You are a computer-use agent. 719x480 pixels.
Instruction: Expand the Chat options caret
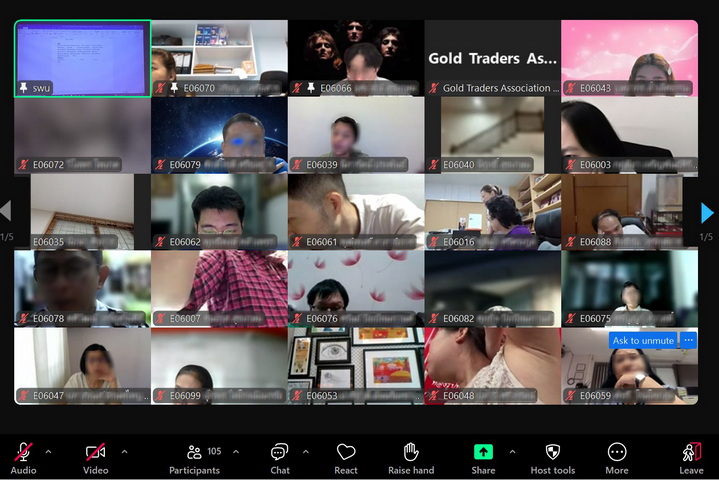(305, 451)
